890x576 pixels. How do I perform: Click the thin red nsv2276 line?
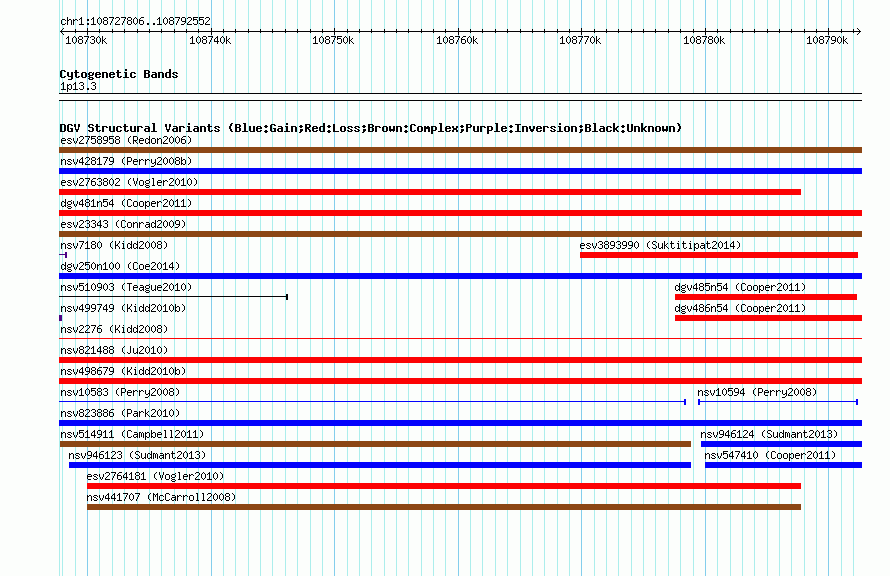(x=460, y=339)
